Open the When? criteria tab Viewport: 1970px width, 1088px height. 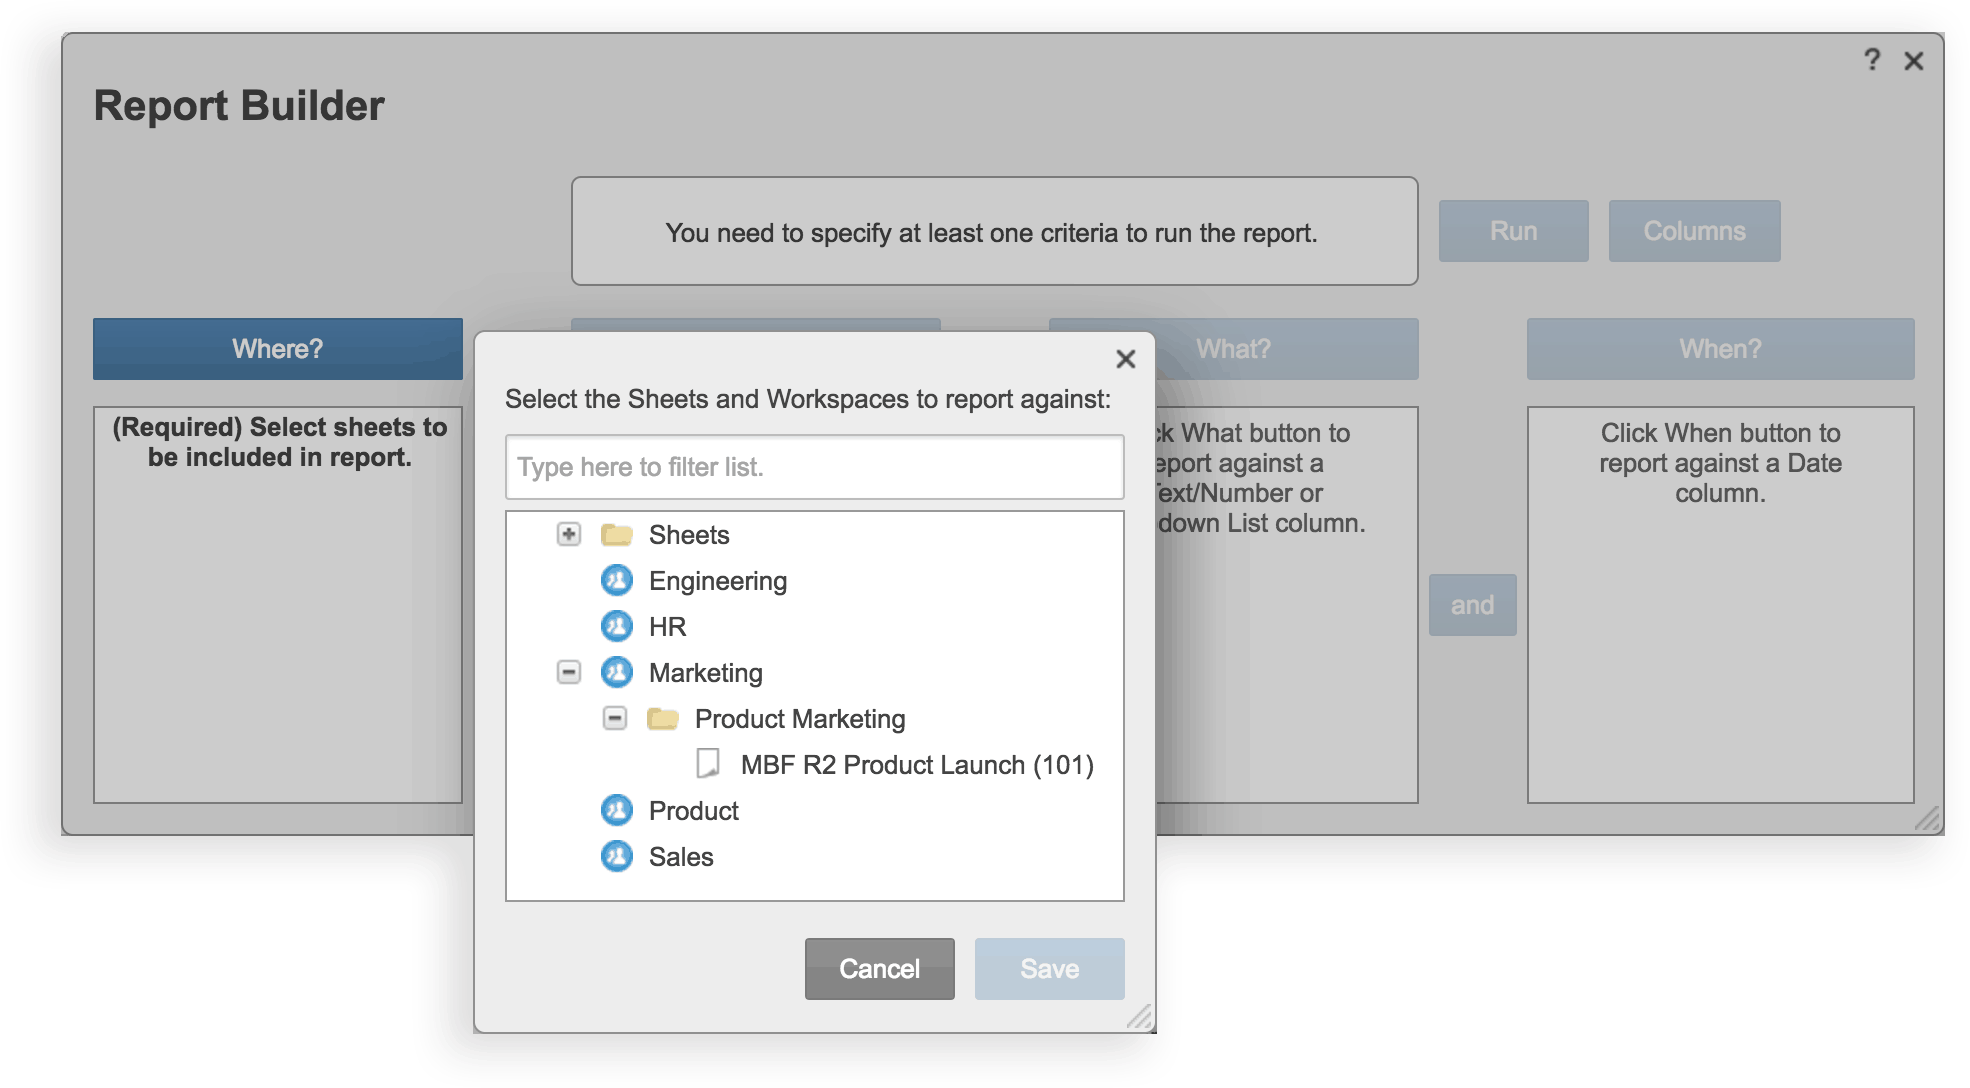coord(1720,349)
